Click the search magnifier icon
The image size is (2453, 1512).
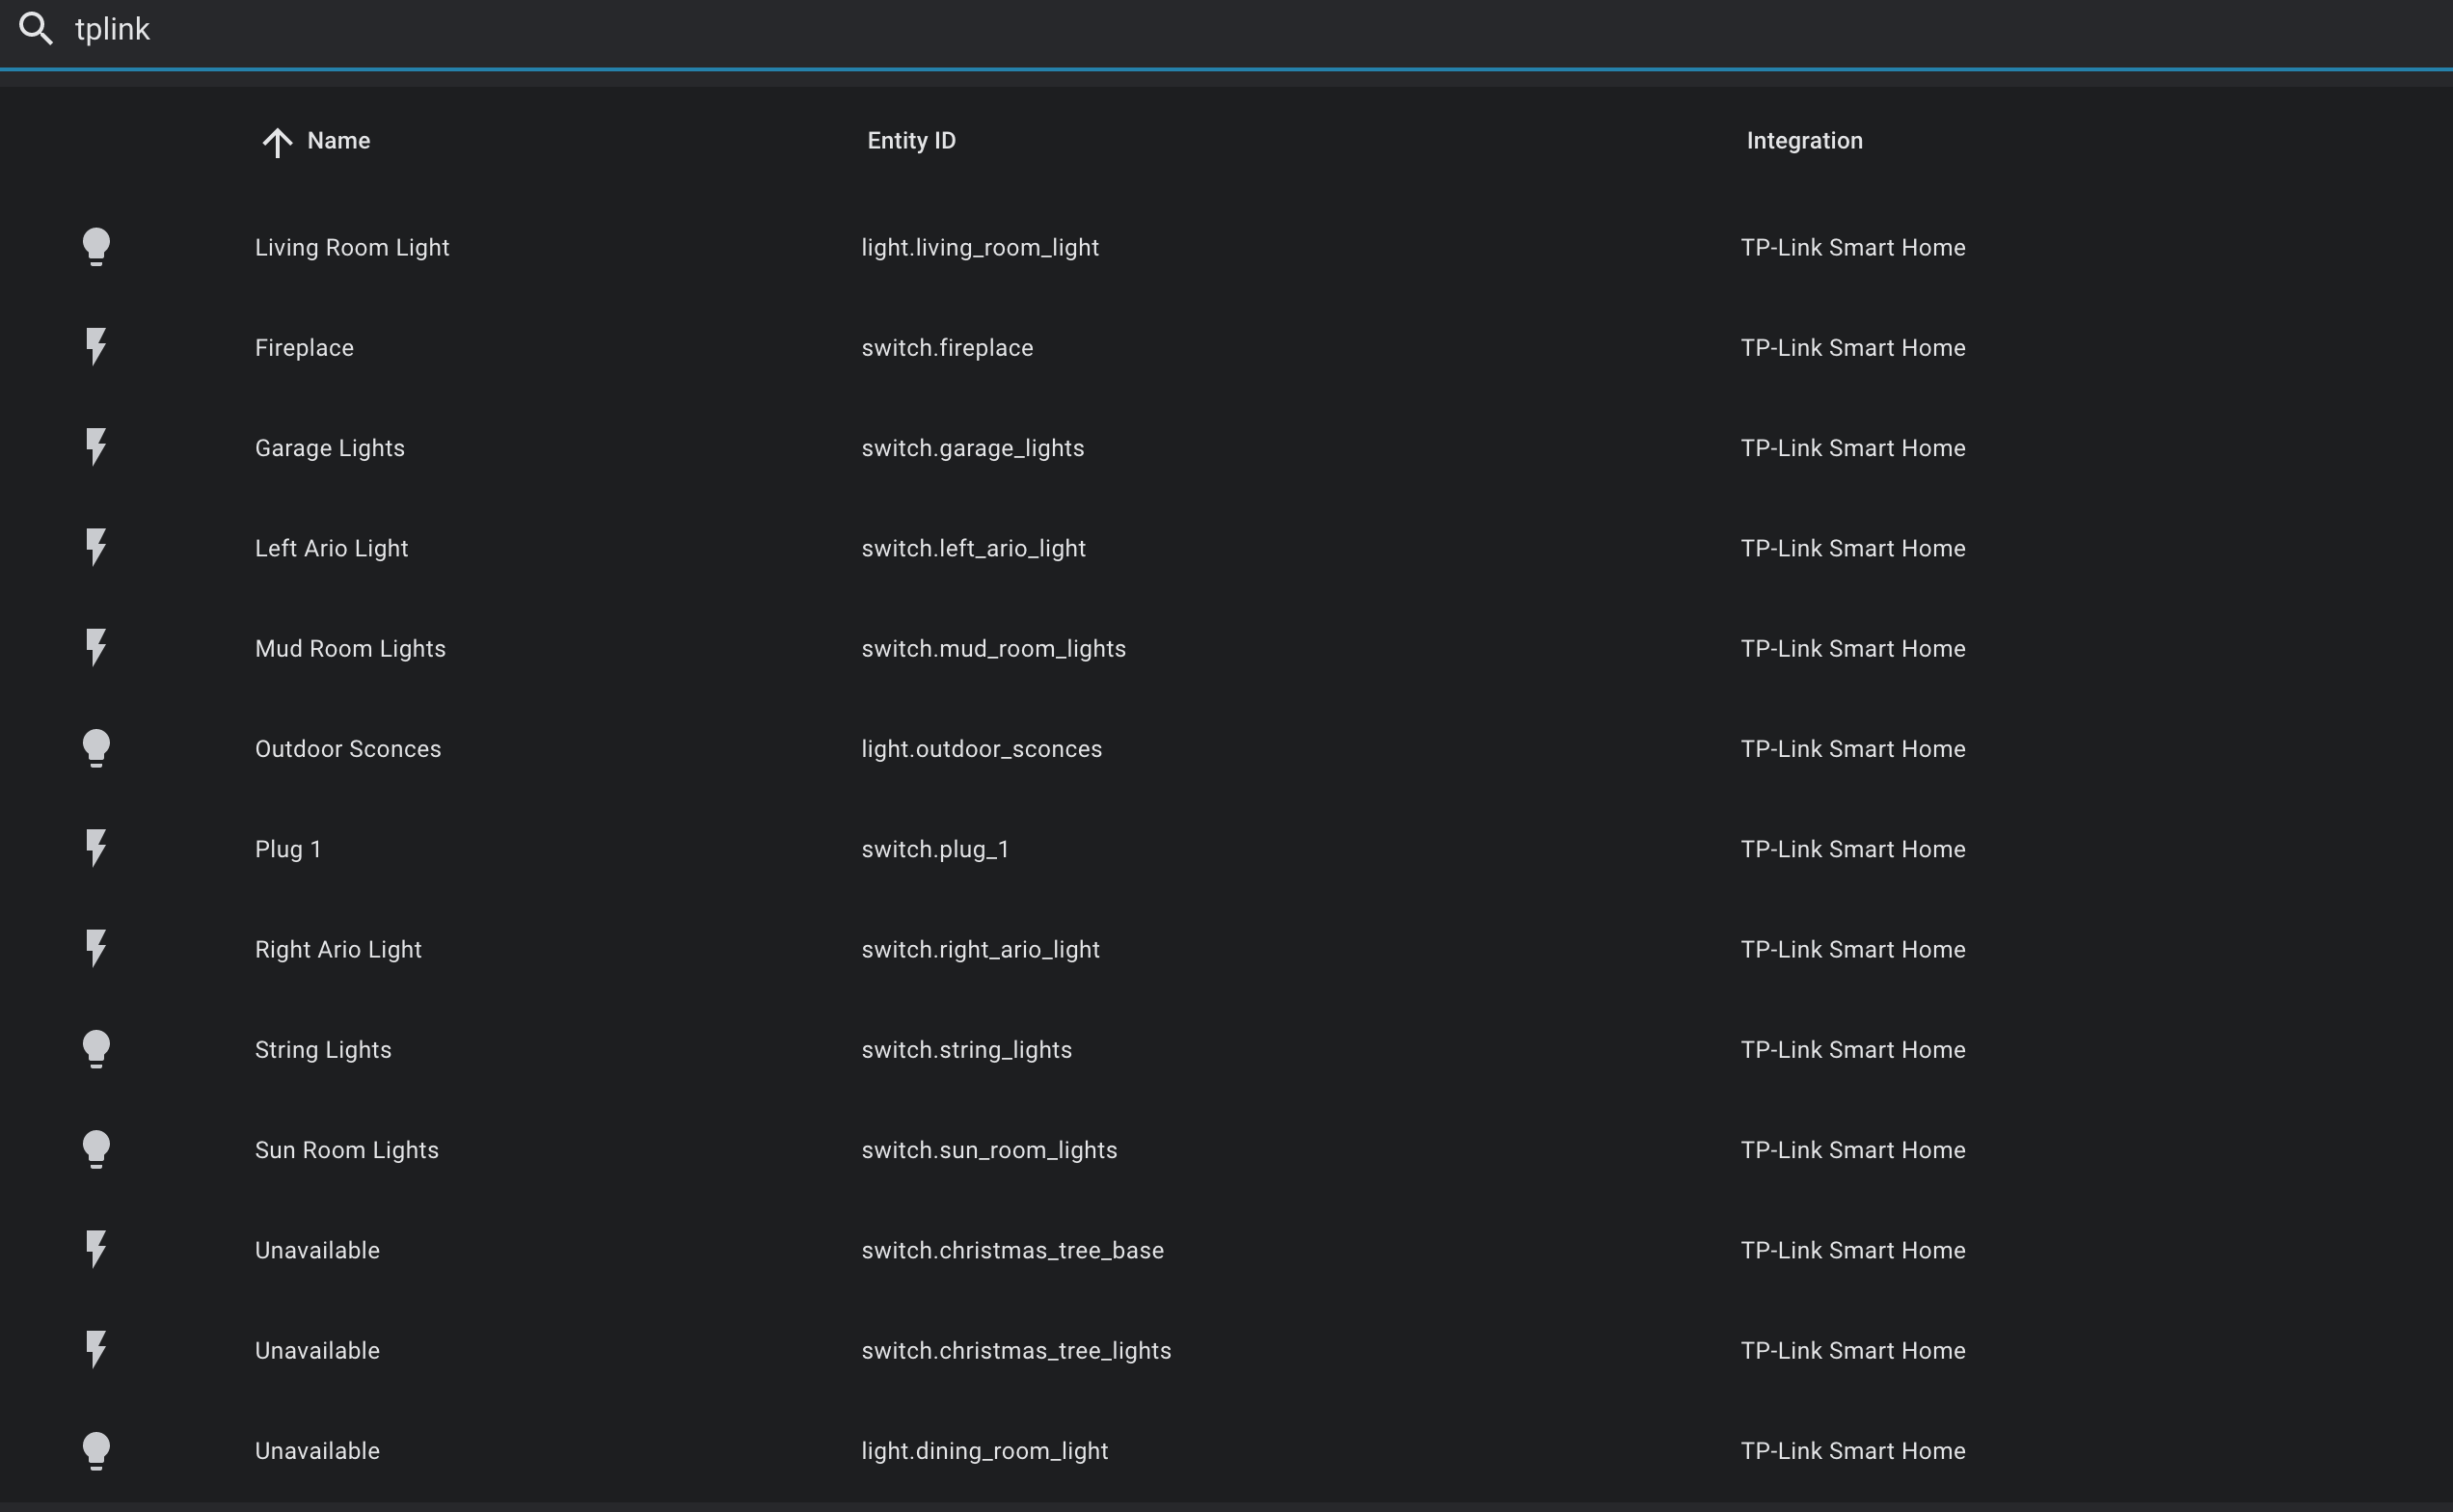(36, 29)
